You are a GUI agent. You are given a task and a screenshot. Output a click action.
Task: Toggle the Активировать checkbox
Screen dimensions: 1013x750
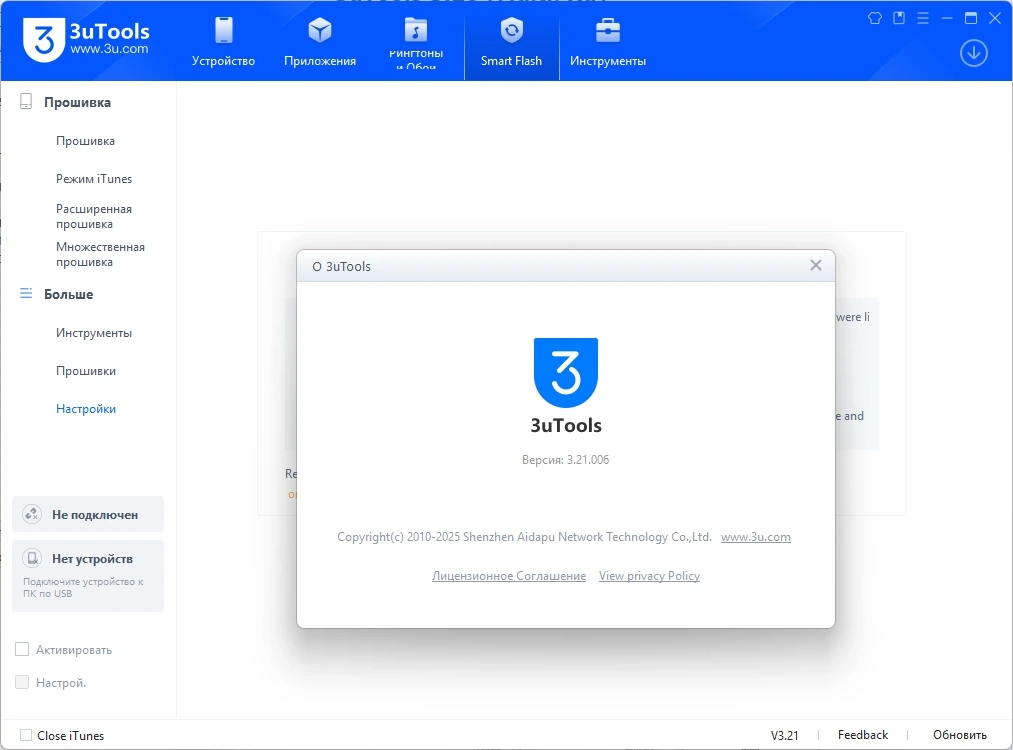(22, 649)
